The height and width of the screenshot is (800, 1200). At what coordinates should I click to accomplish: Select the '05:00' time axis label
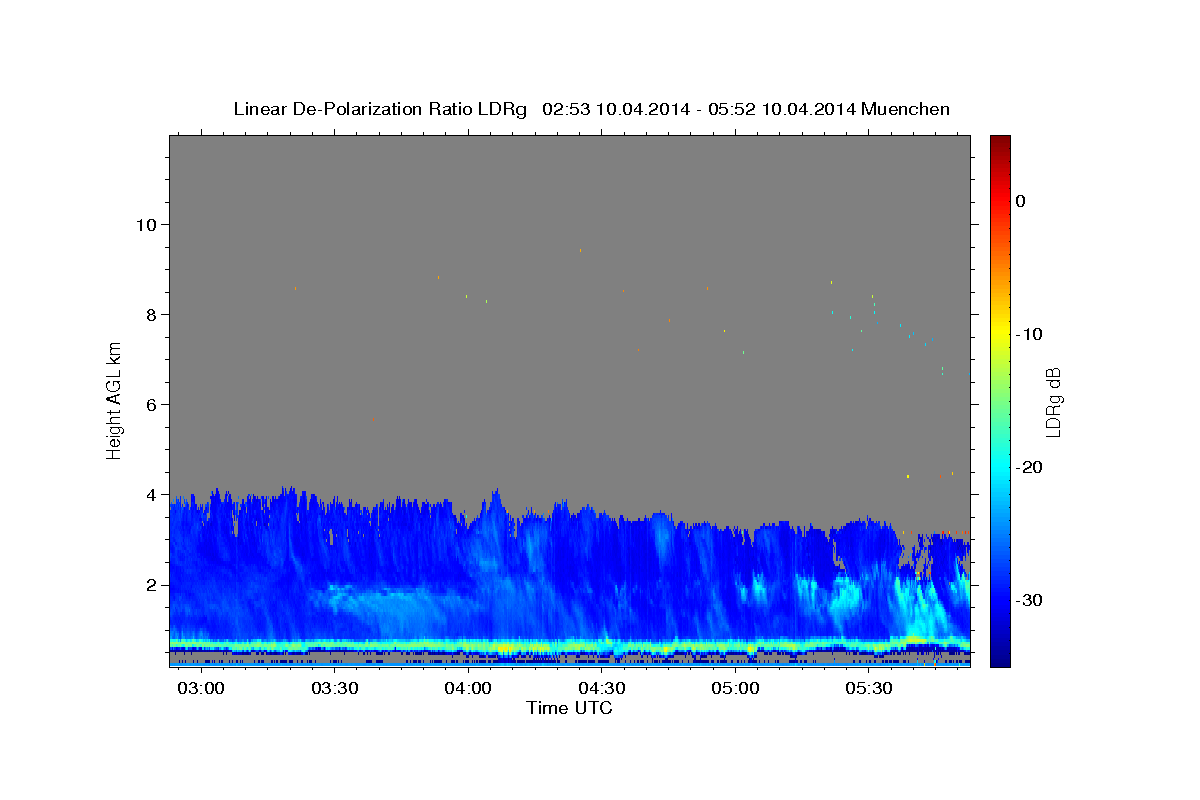point(736,689)
